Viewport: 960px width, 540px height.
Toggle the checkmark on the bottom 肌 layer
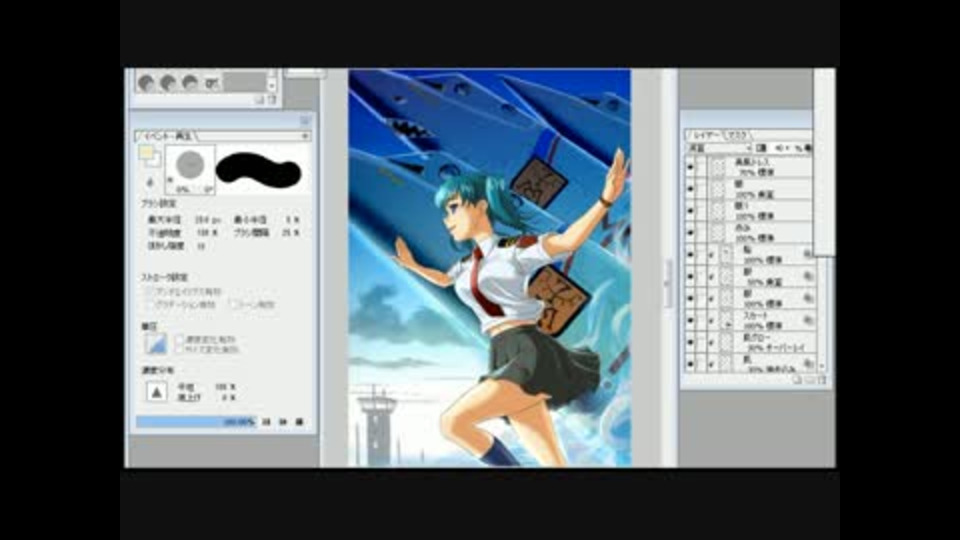(711, 364)
